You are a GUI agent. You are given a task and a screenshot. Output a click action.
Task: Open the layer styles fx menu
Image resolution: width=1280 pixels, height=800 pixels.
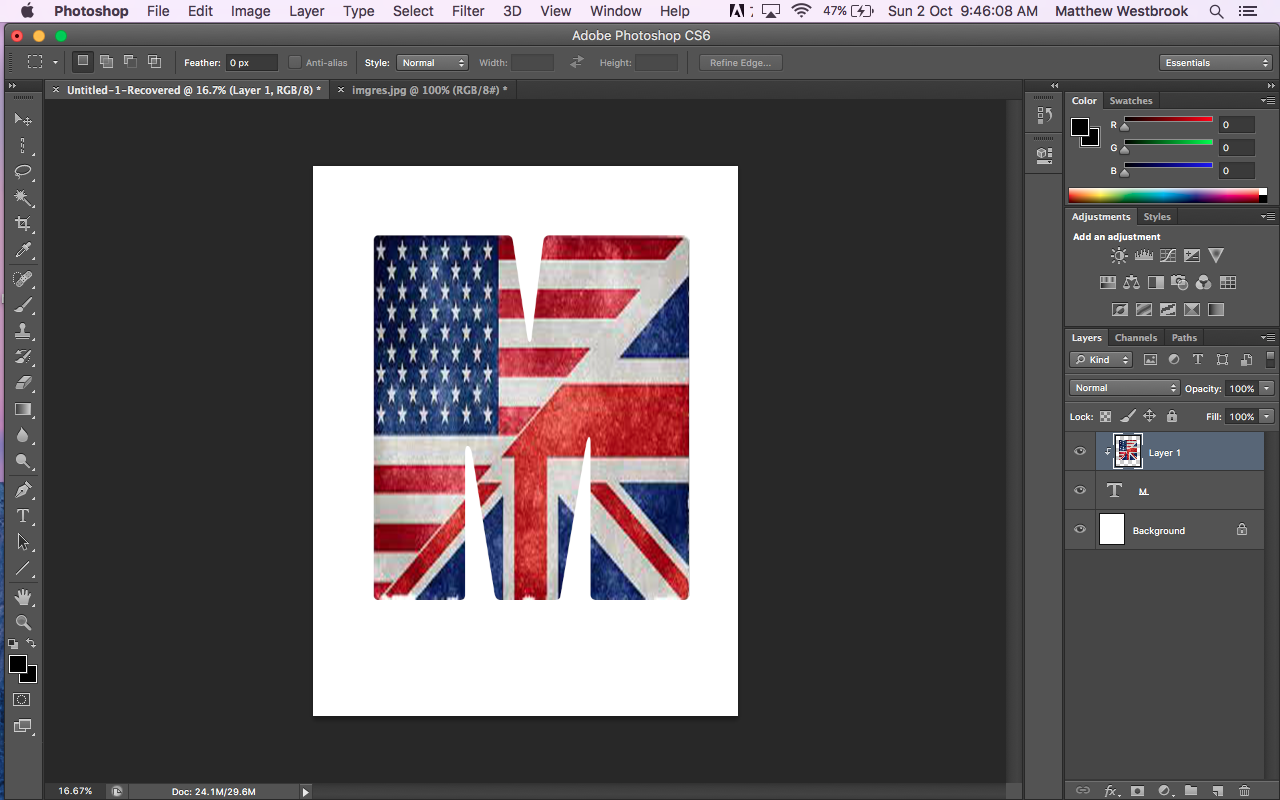click(1110, 791)
